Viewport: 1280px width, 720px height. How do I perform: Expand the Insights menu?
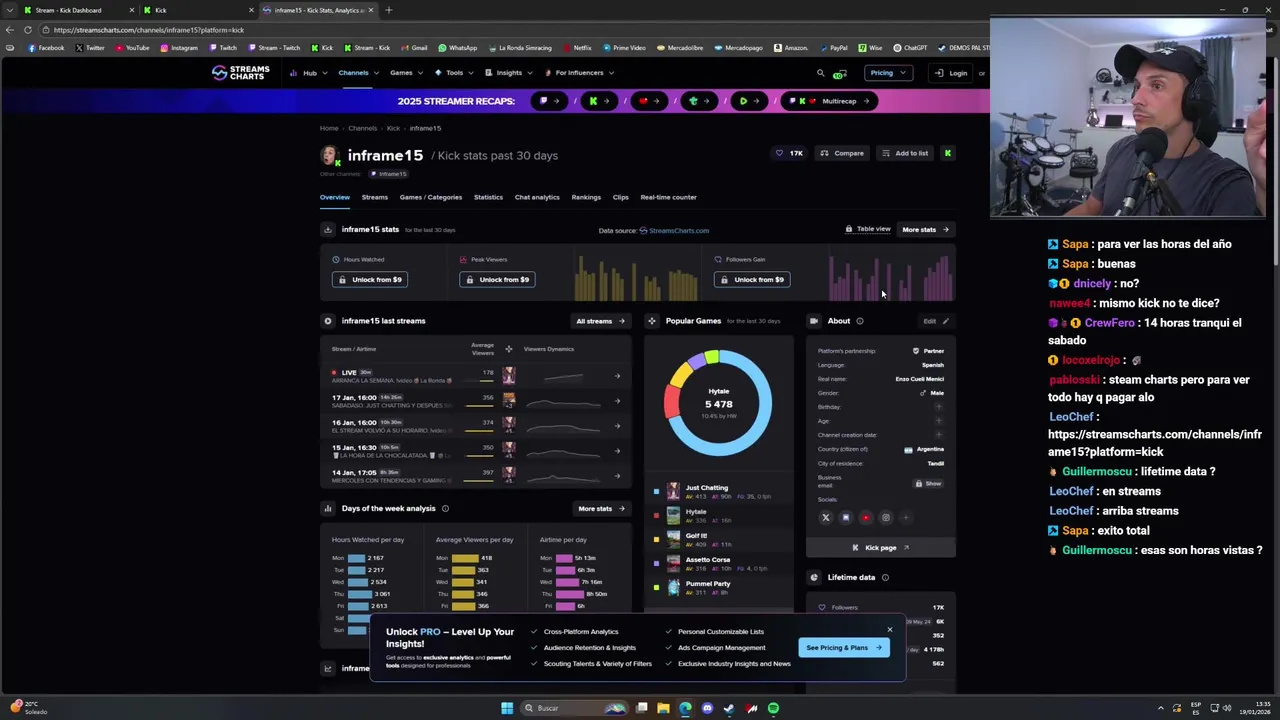(x=507, y=73)
